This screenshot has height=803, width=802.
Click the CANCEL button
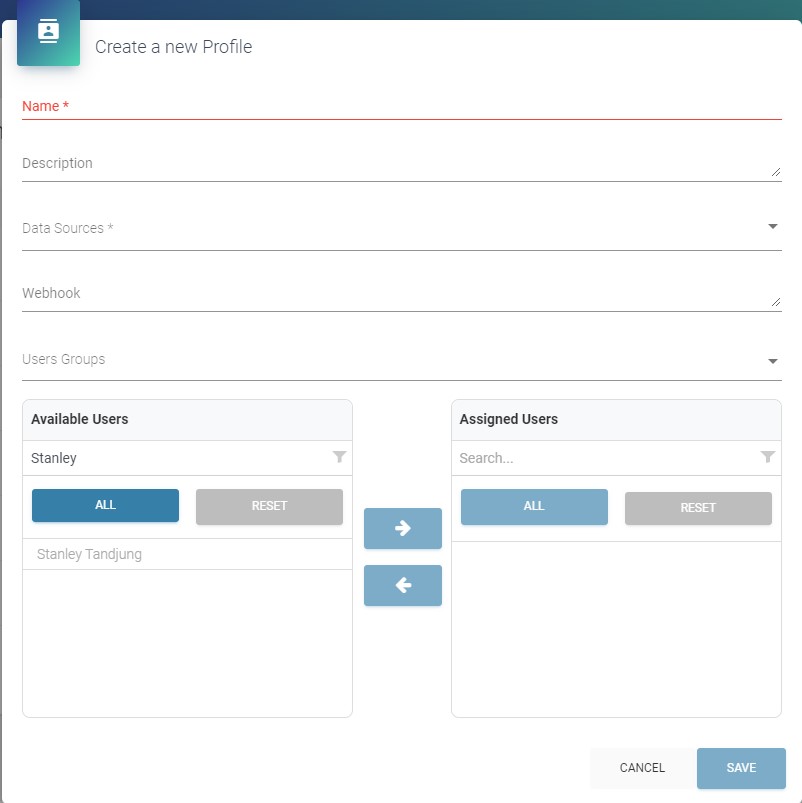[x=642, y=768]
